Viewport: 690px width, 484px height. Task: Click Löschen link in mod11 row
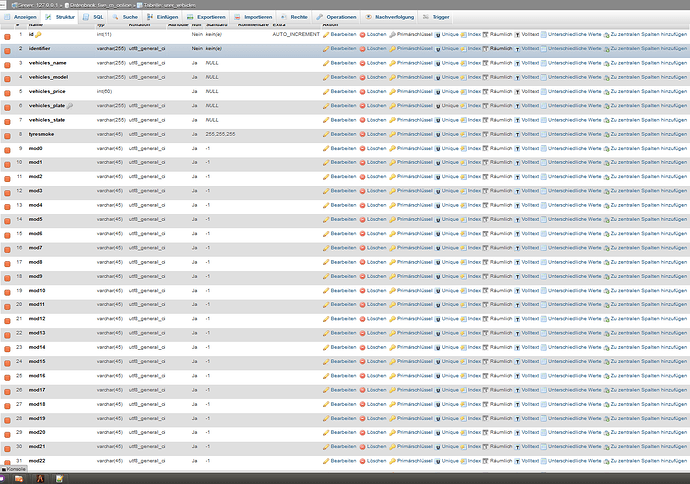pyautogui.click(x=377, y=304)
